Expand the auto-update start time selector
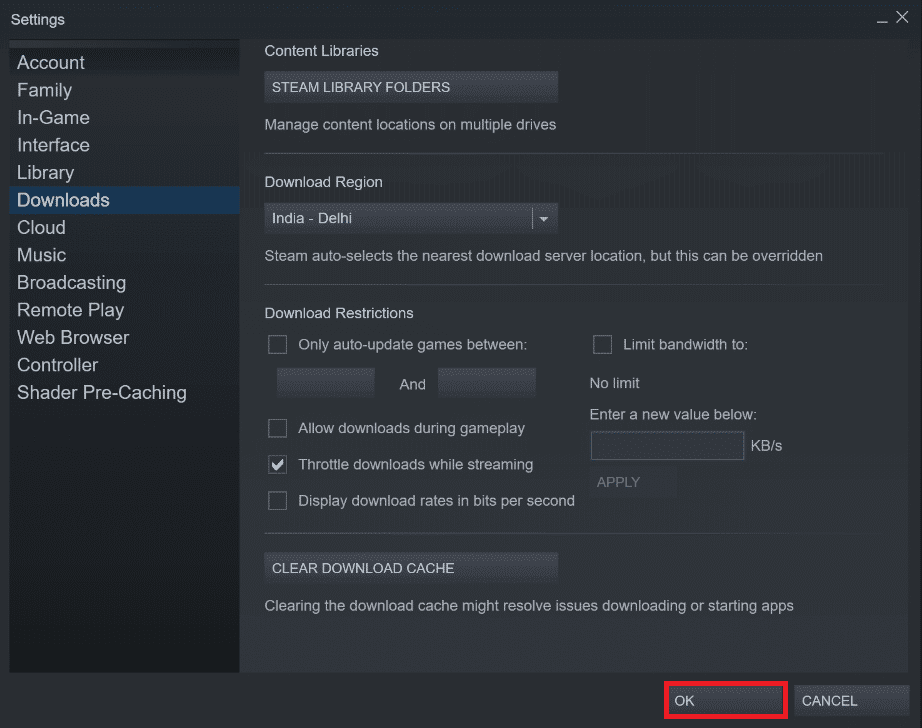Screen dimensions: 922x728 click(325, 382)
